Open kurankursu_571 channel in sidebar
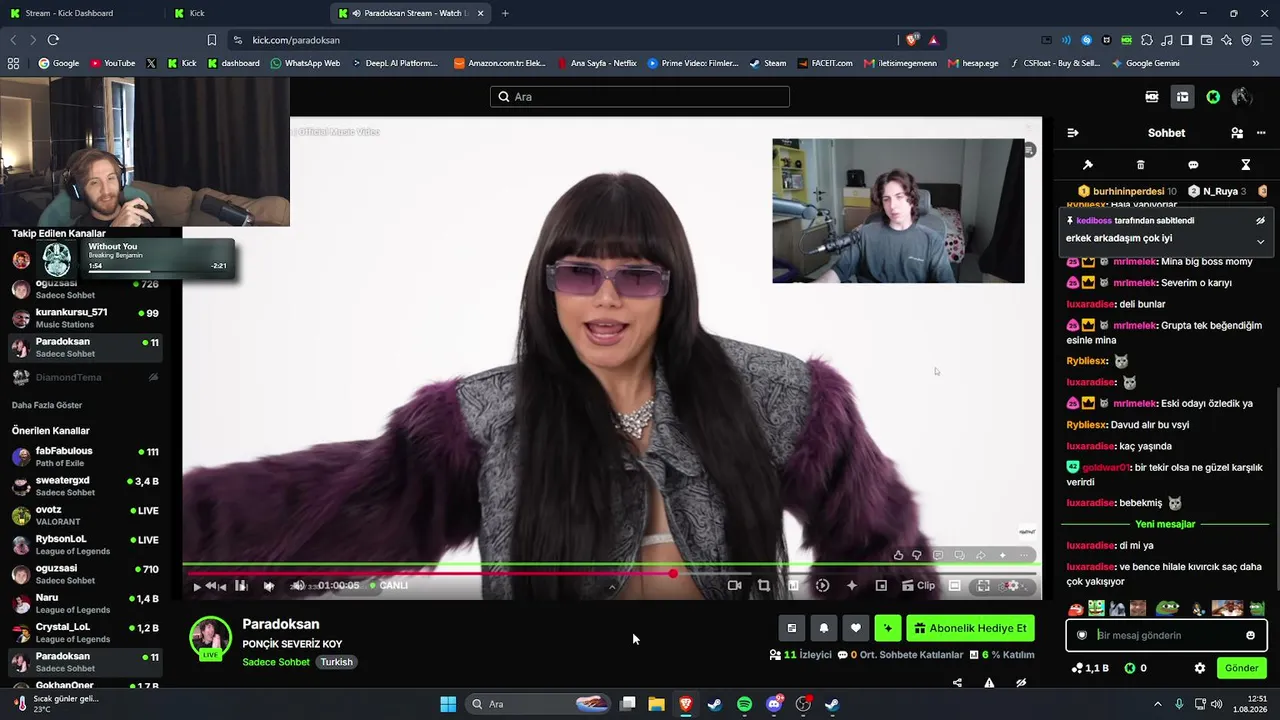 pyautogui.click(x=85, y=318)
